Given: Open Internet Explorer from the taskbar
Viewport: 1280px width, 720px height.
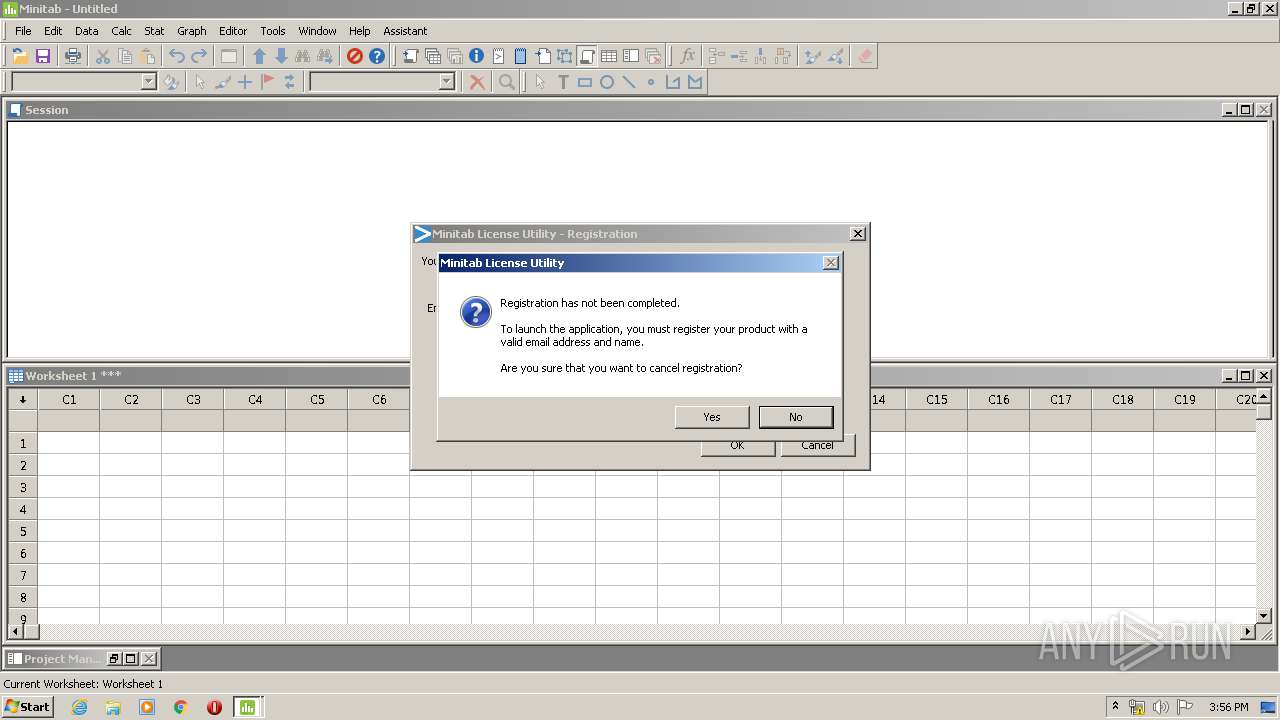Looking at the screenshot, I should tap(80, 707).
